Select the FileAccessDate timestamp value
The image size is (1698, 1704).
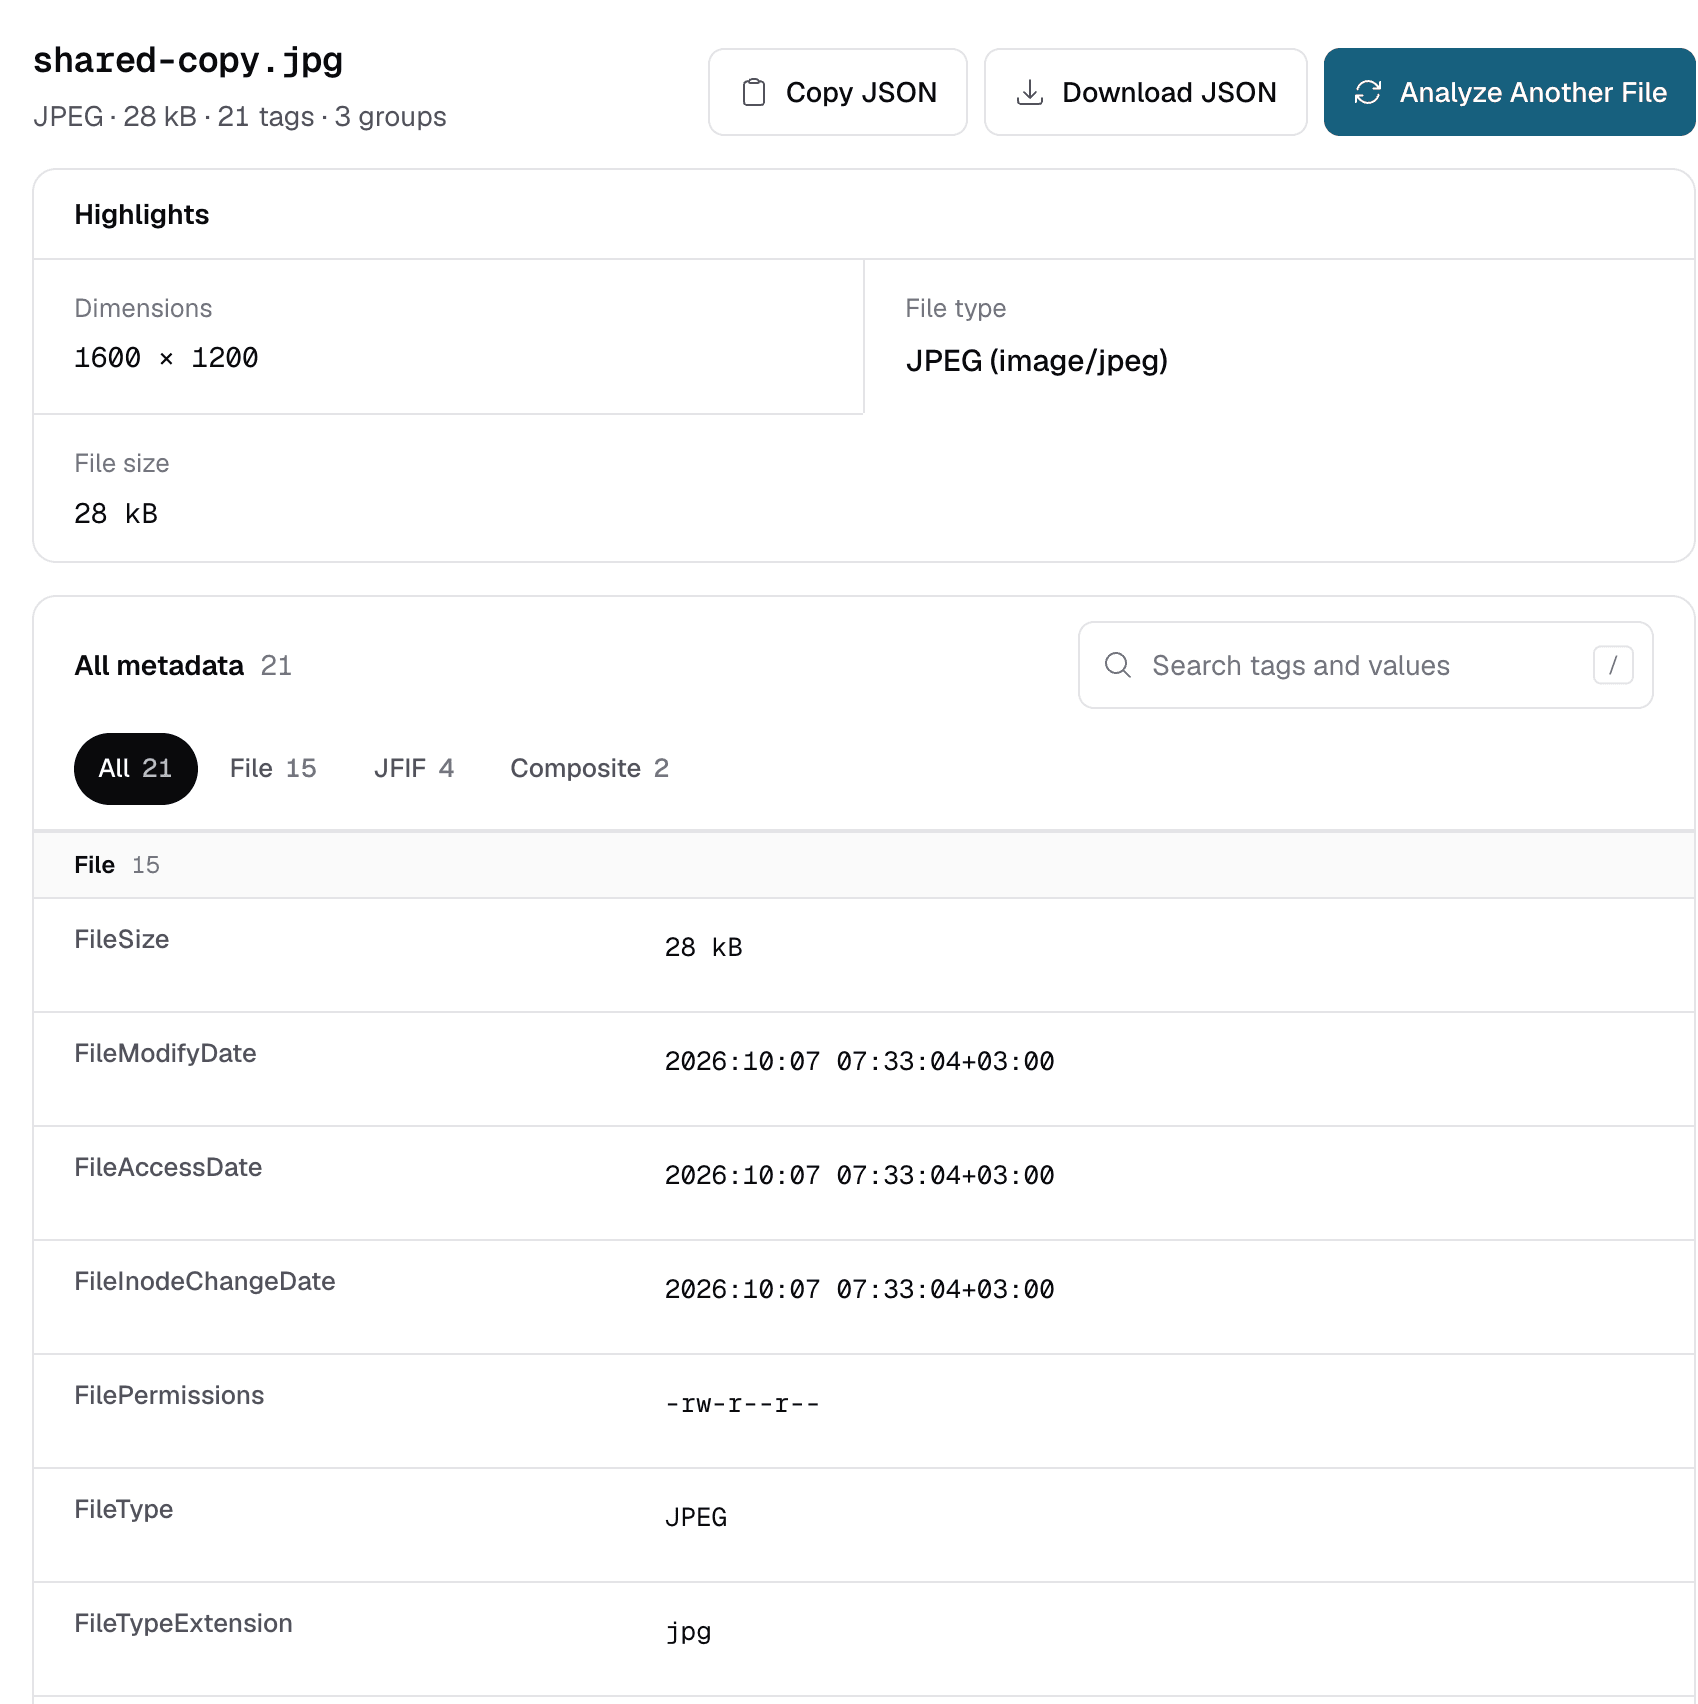860,1176
